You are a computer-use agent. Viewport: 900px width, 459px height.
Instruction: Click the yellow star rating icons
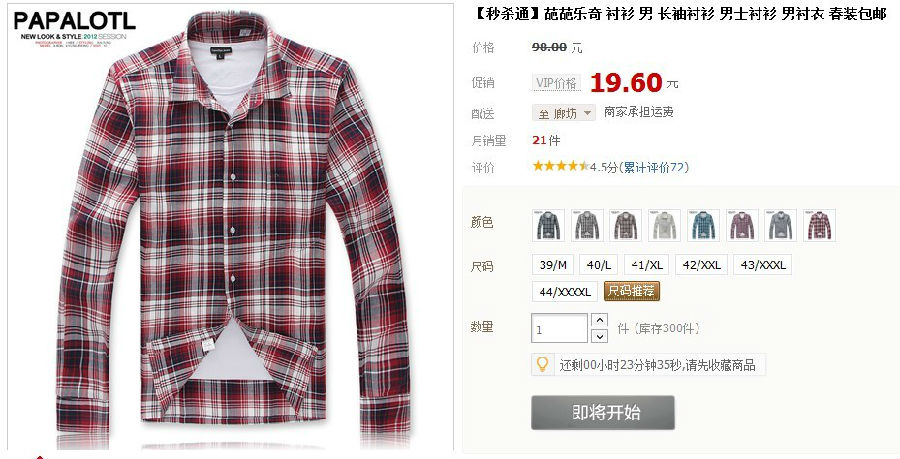pyautogui.click(x=560, y=166)
